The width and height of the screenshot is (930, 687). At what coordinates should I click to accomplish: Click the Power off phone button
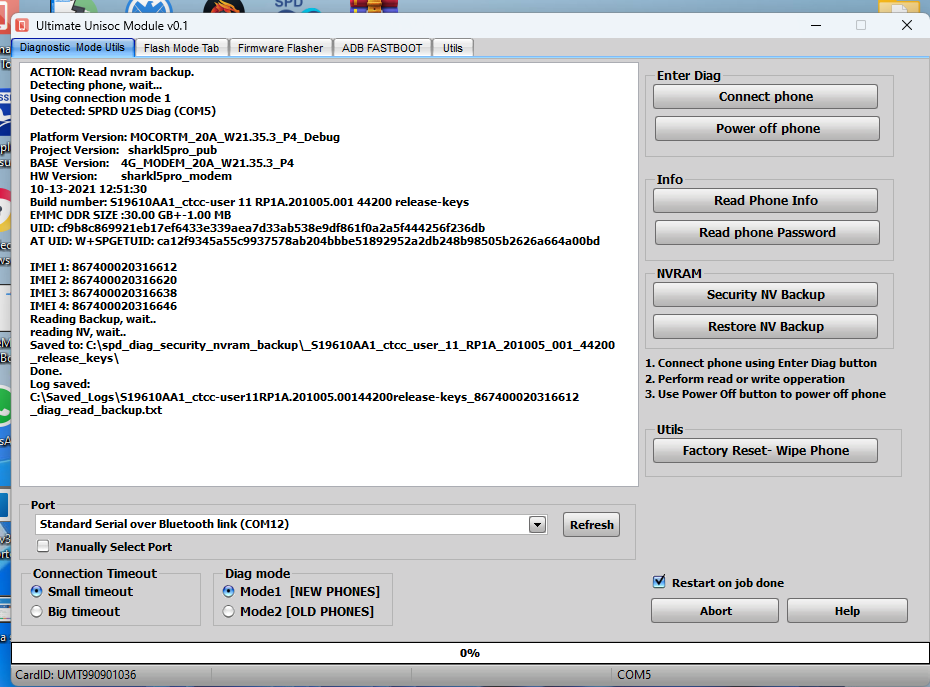pos(767,129)
